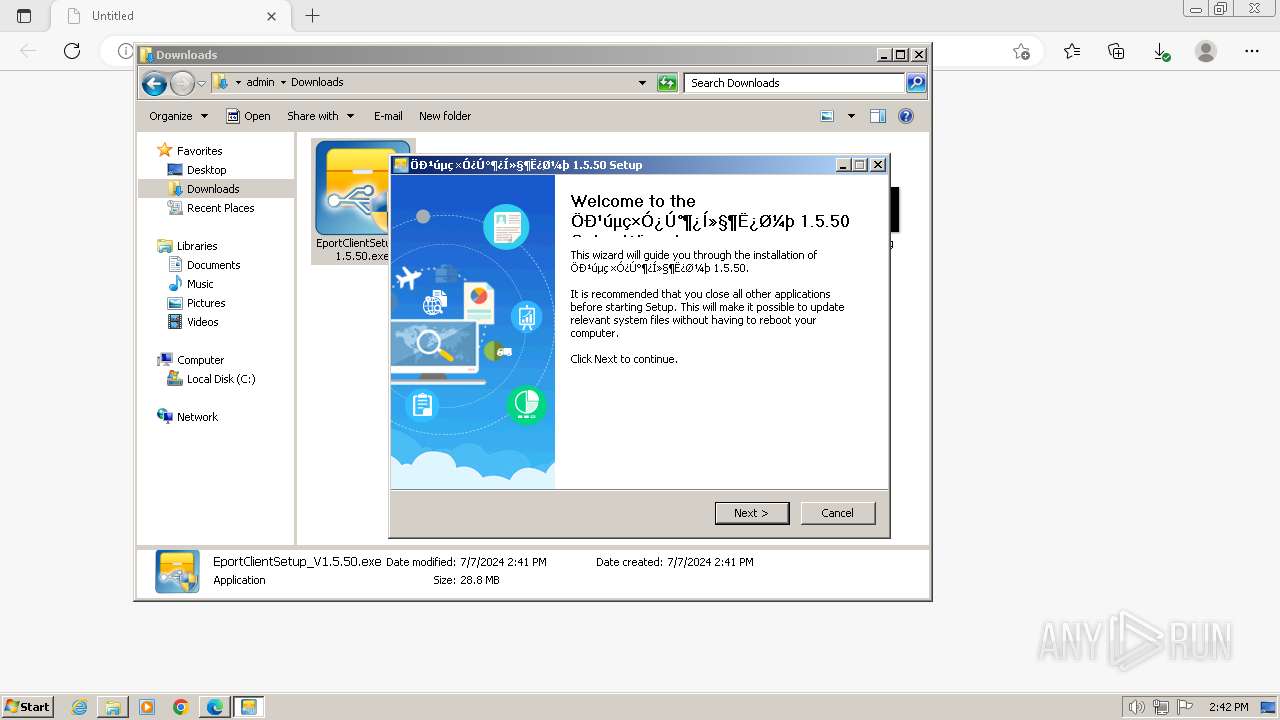The image size is (1280, 720).
Task: Open recent locations dropdown in explorer
Action: [201, 83]
